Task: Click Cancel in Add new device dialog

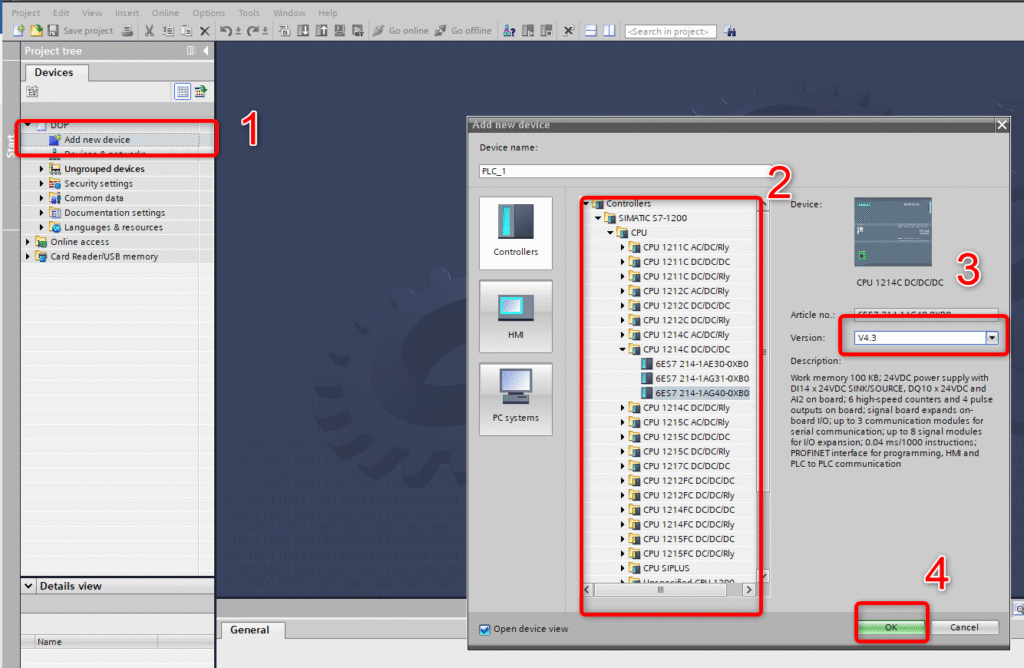Action: click(964, 628)
